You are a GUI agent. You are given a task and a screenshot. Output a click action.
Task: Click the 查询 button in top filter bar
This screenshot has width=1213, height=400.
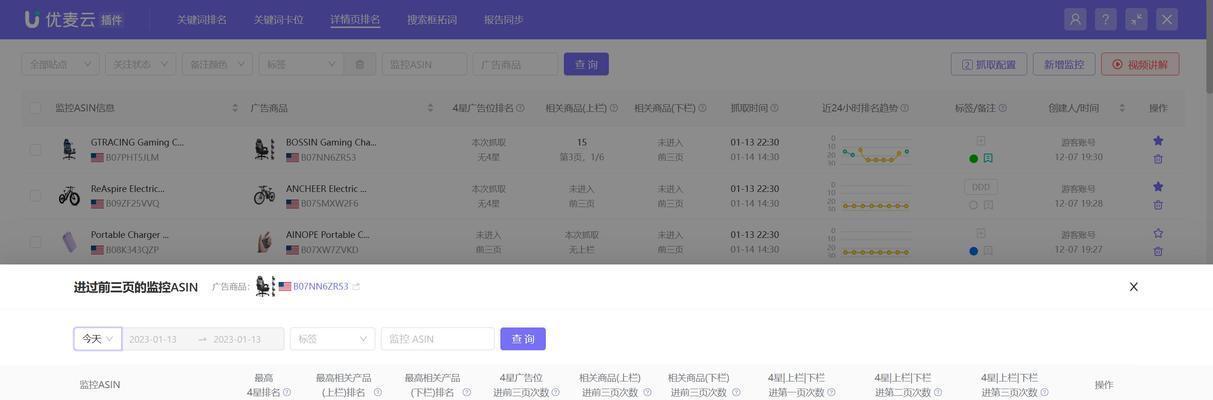pos(586,64)
